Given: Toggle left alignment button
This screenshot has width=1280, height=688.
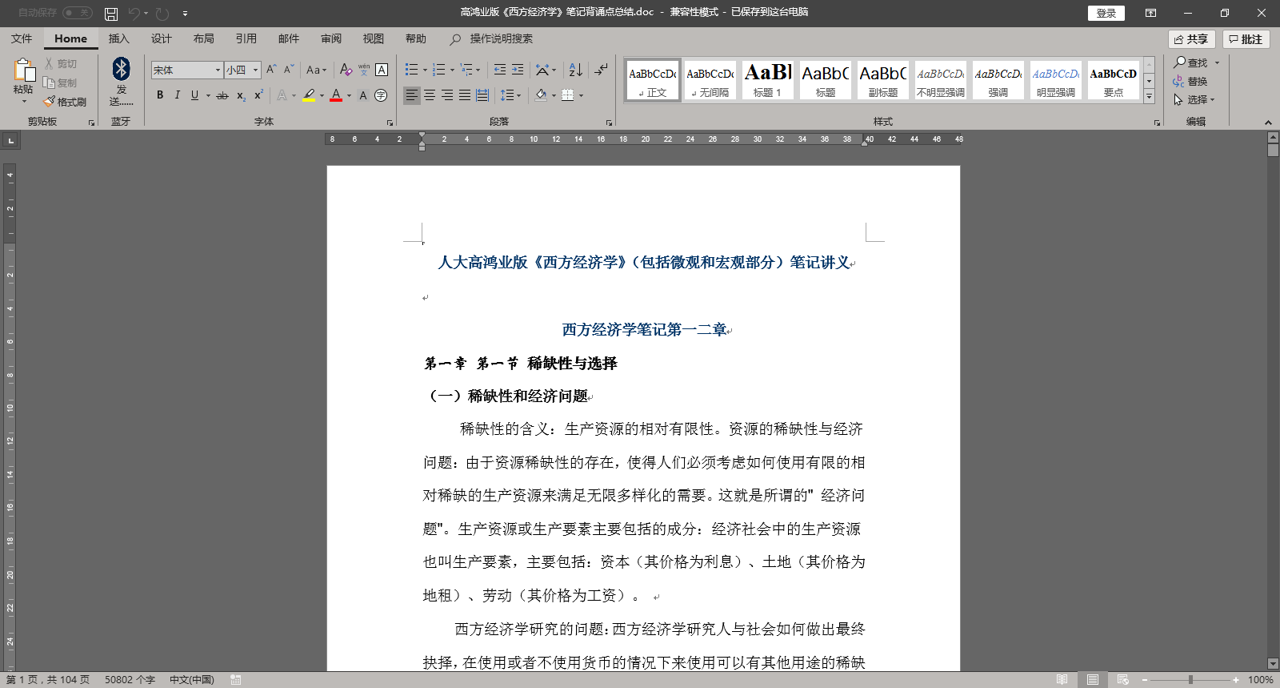Looking at the screenshot, I should click(x=412, y=96).
